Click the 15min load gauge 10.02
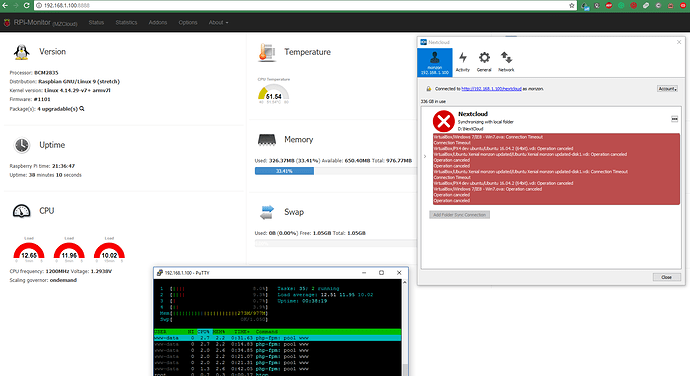The width and height of the screenshot is (690, 376). tap(109, 251)
